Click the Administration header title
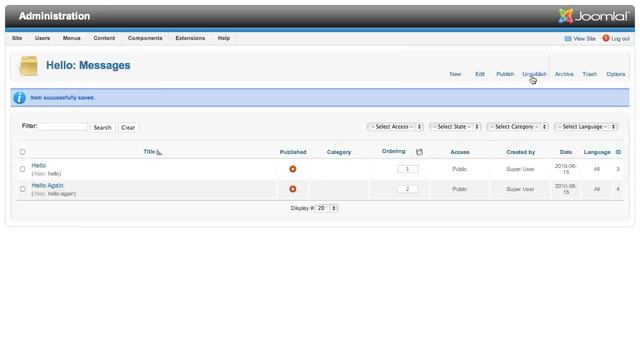Image resolution: width=640 pixels, height=360 pixels. (x=54, y=16)
